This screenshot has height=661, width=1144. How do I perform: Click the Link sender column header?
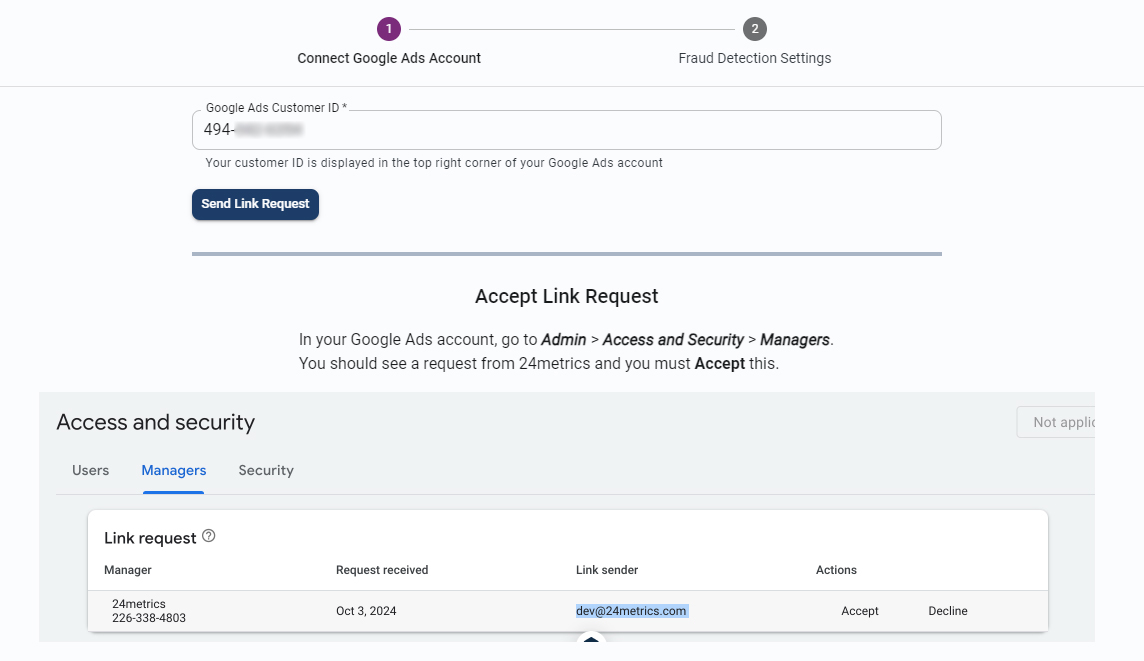click(607, 571)
